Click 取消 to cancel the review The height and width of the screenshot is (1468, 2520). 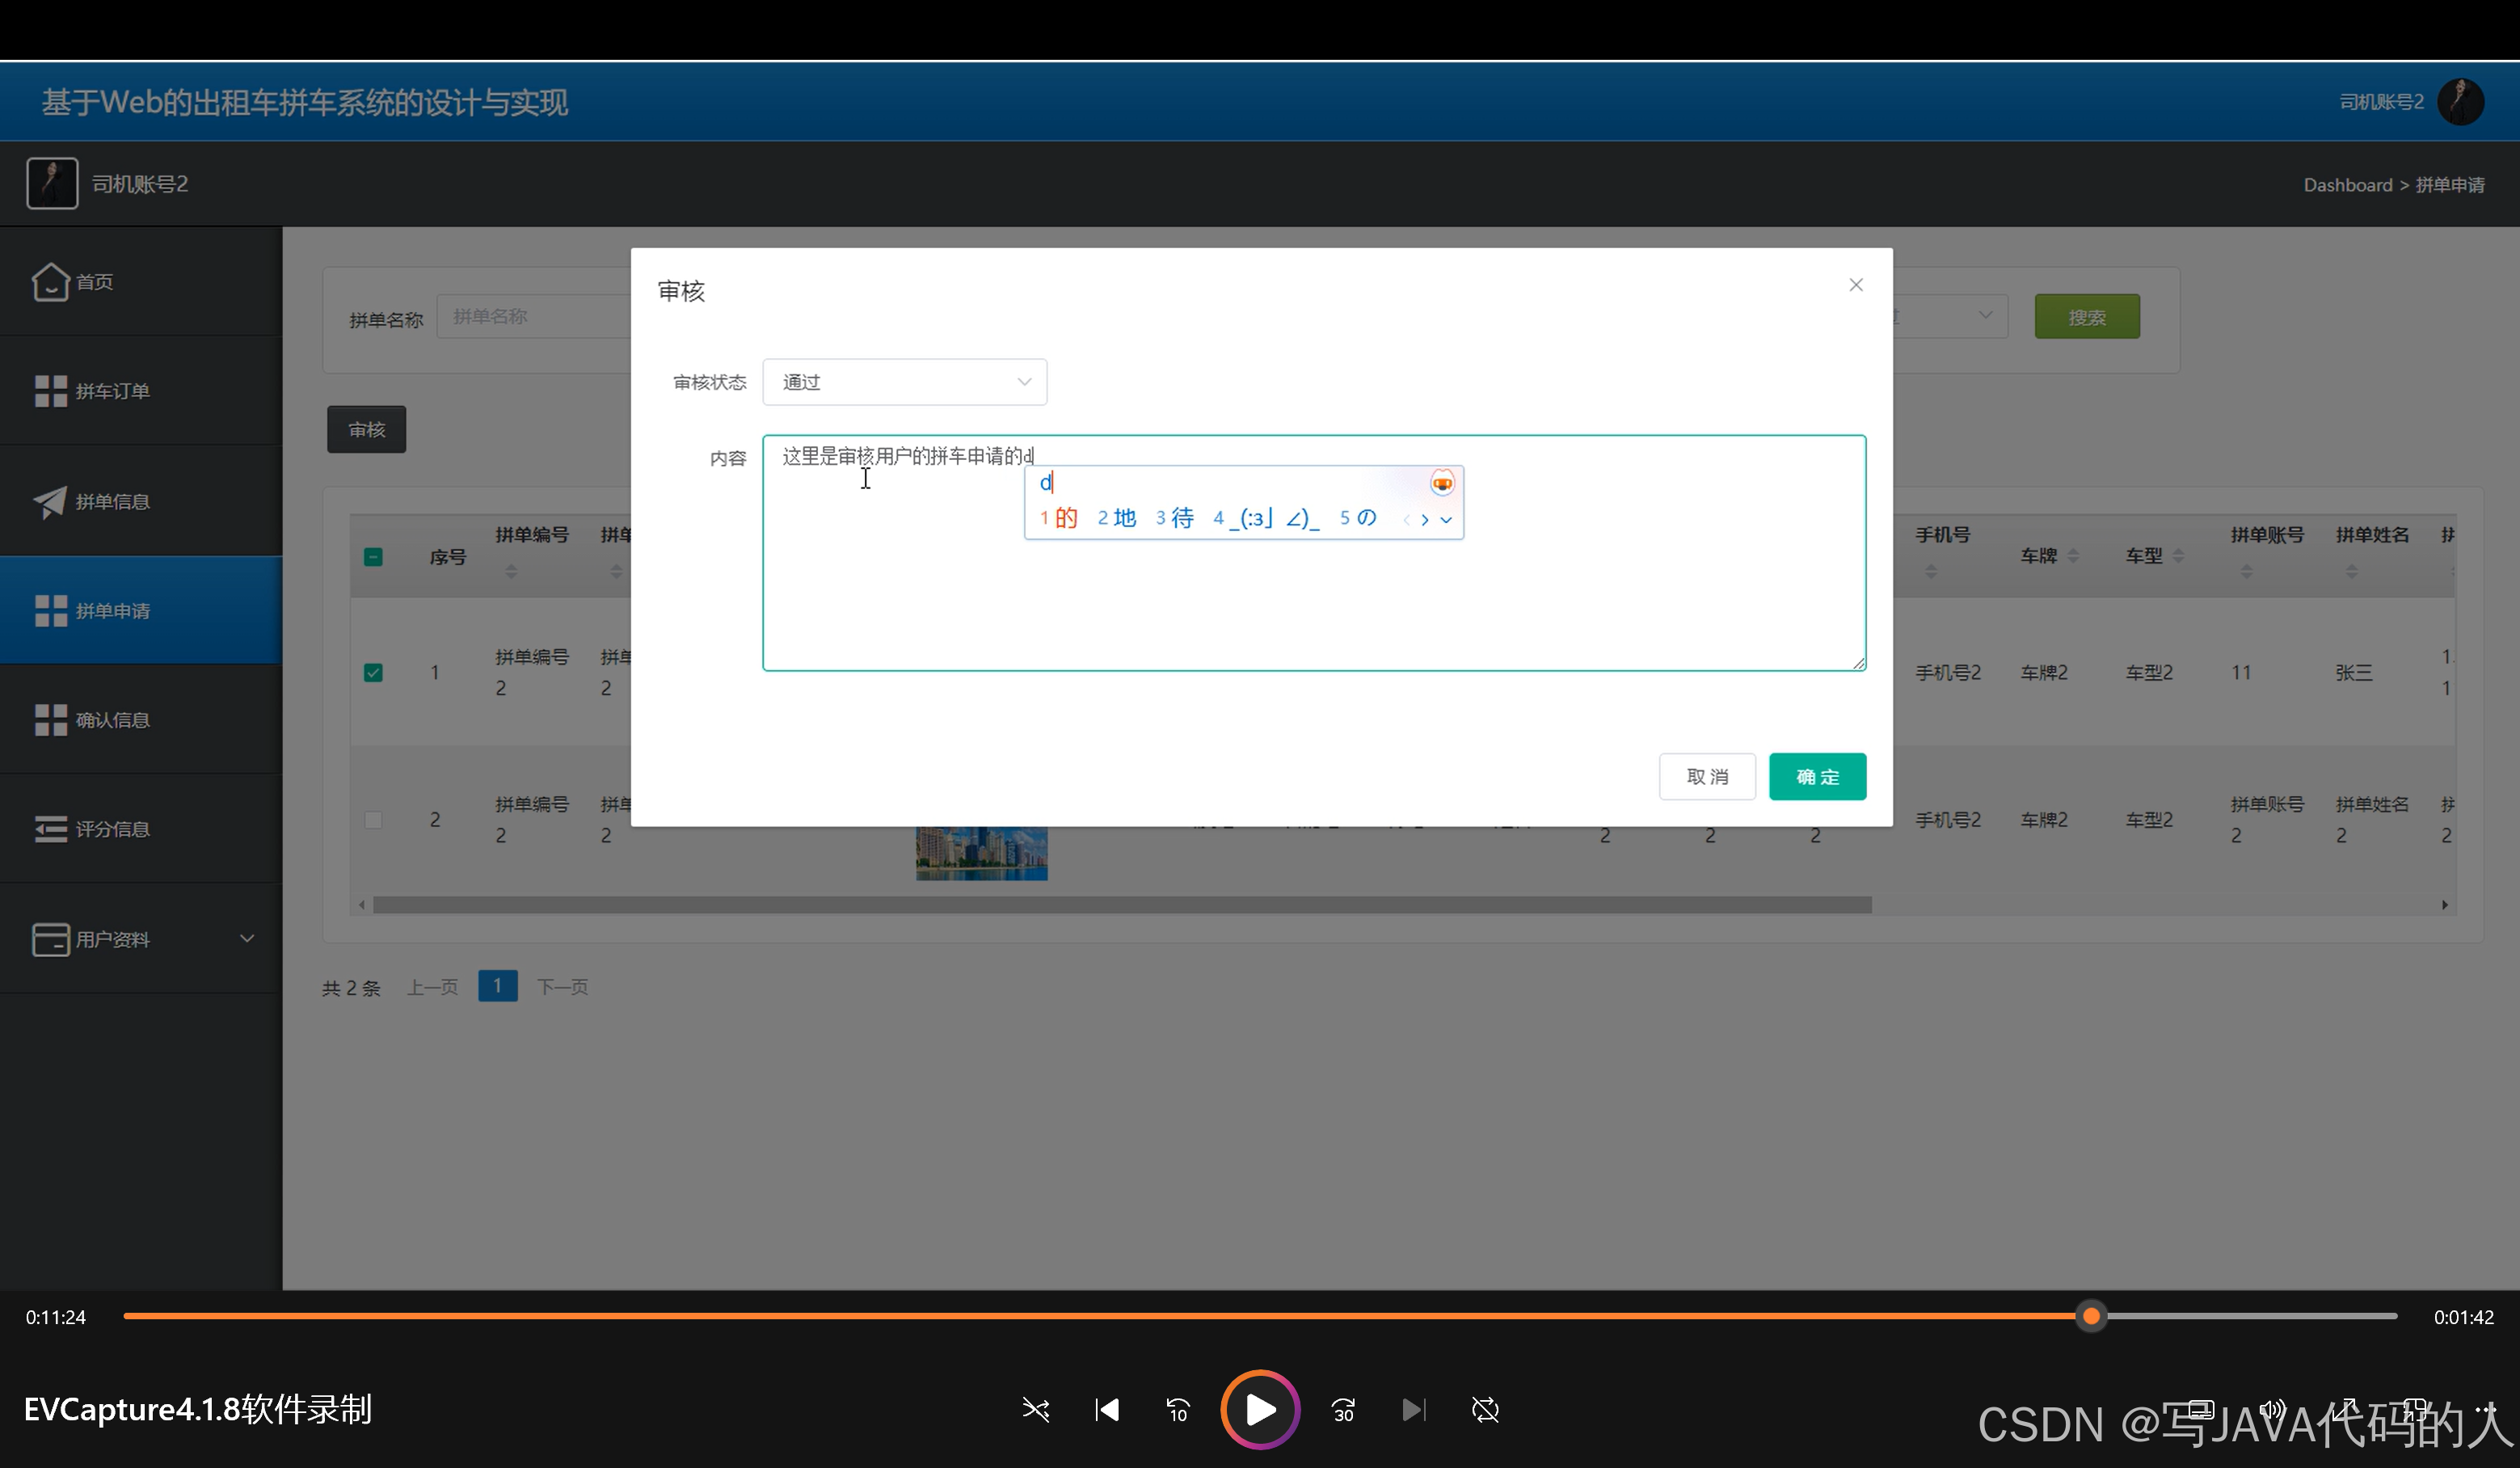click(x=1707, y=777)
